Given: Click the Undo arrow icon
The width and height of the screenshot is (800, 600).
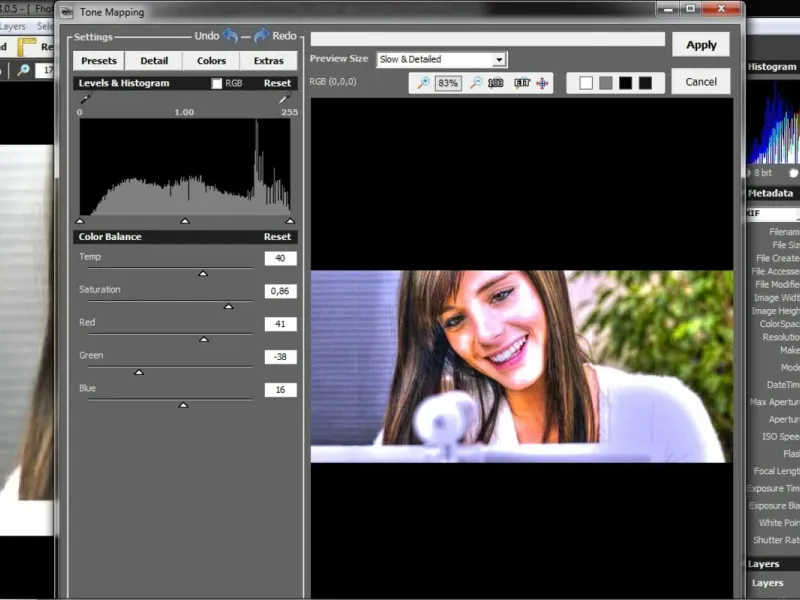Looking at the screenshot, I should click(x=231, y=36).
